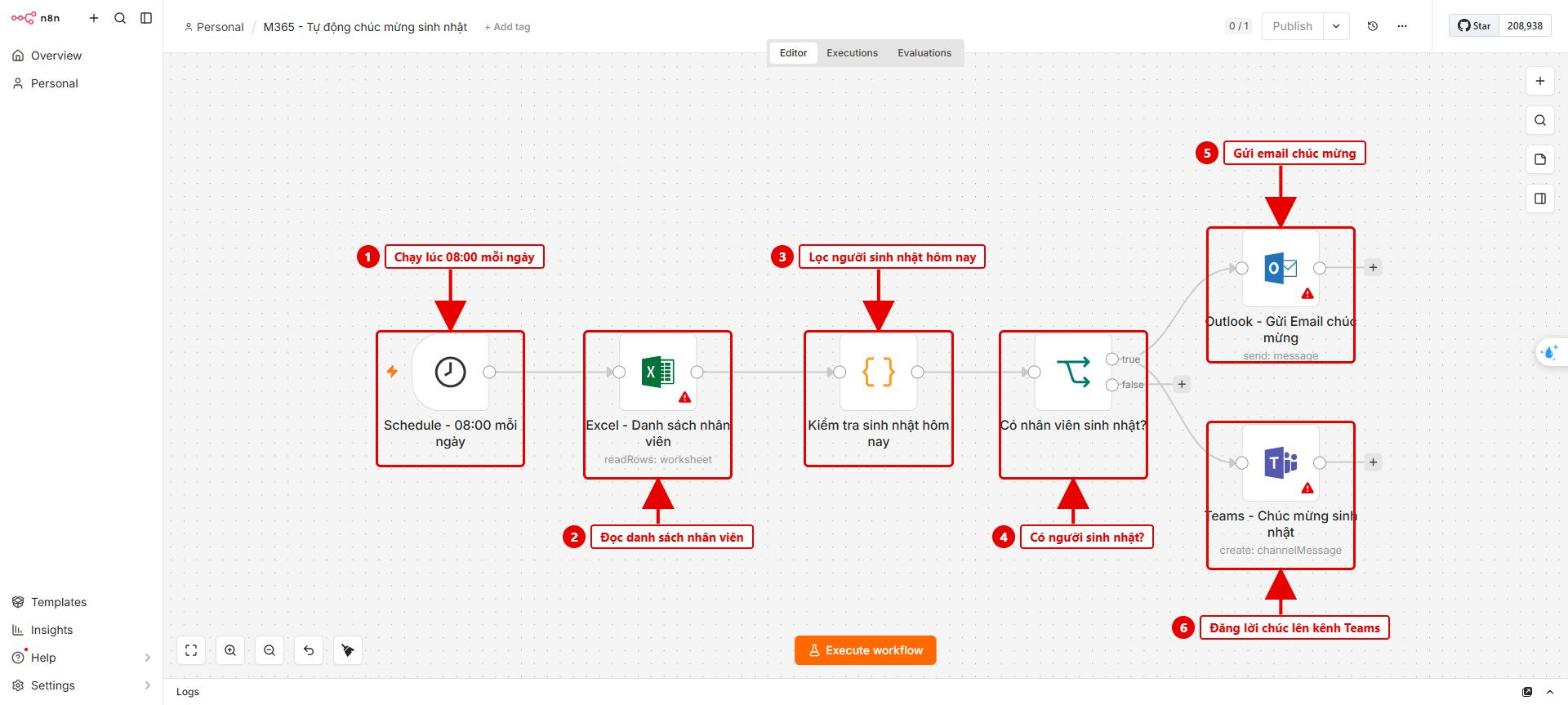Click the Outlook node warning triangle
Screen dimensions: 1568x705
pos(1307,293)
